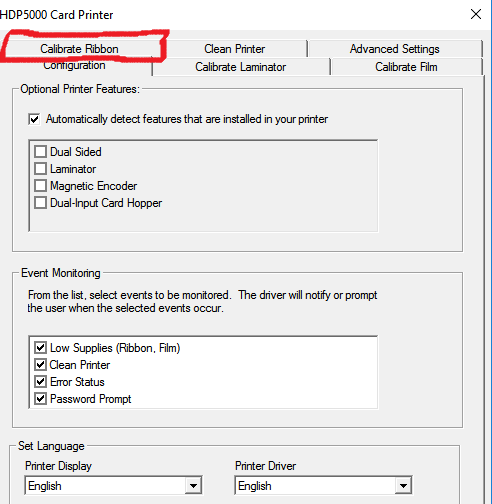Click the 'Printer Driver' label
This screenshot has width=492, height=504.
(265, 466)
